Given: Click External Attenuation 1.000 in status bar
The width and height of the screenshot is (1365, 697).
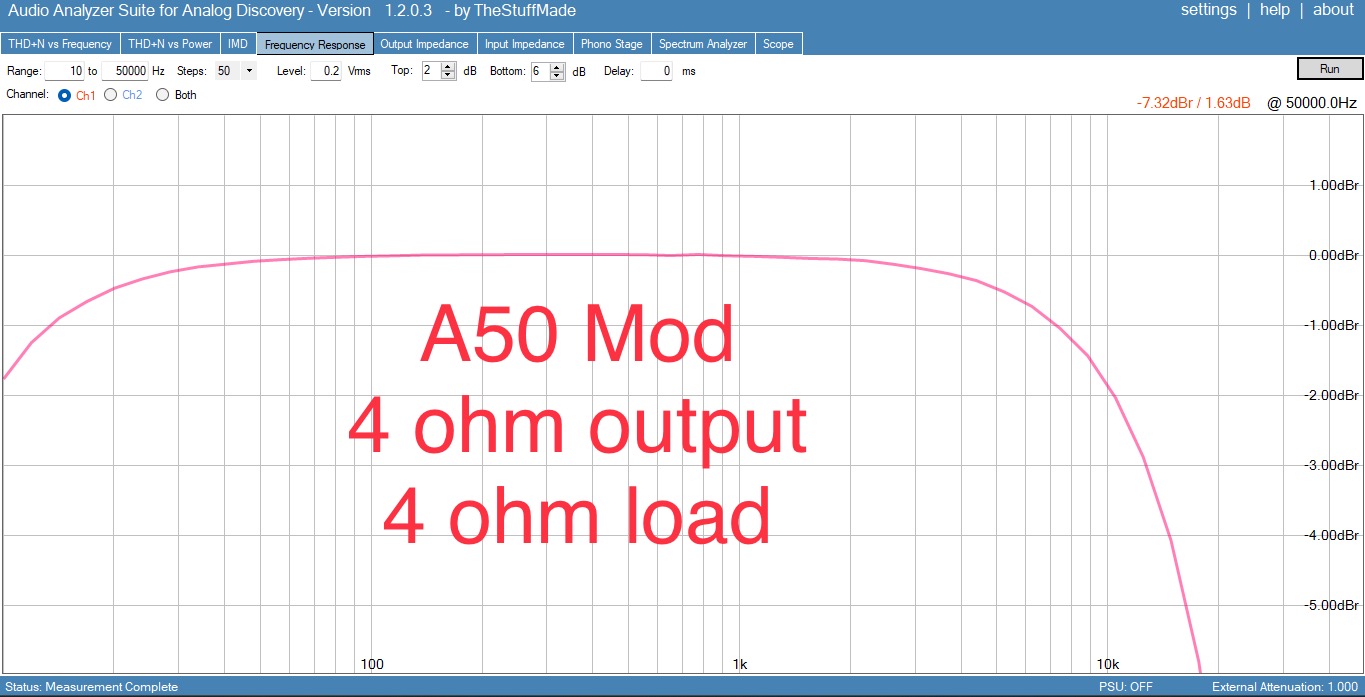Looking at the screenshot, I should [x=1285, y=687].
